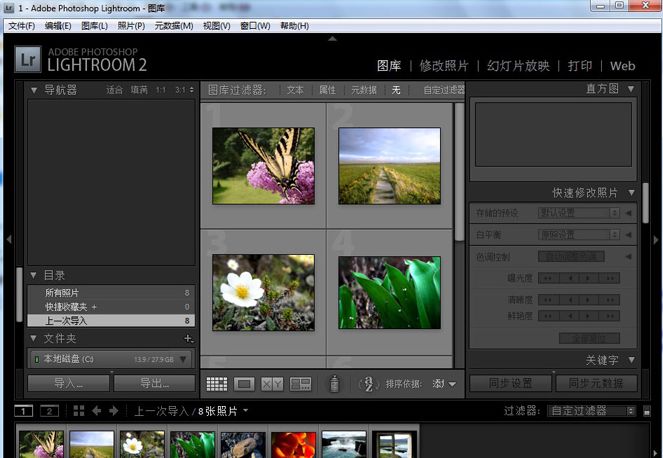Enable the 元数据 library filter

(x=364, y=90)
